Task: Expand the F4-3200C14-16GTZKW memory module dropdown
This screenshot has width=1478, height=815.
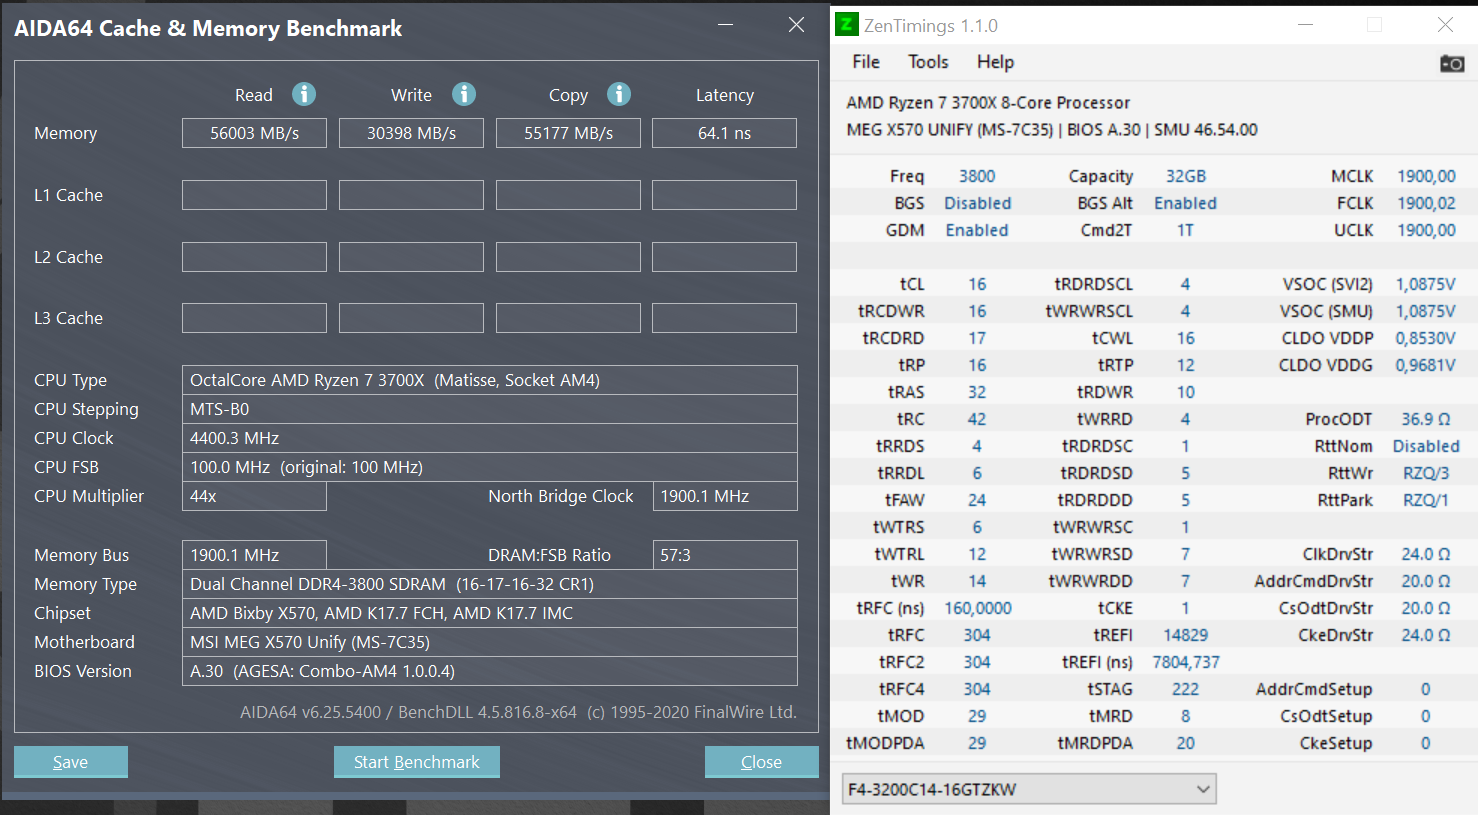Action: click(1029, 789)
